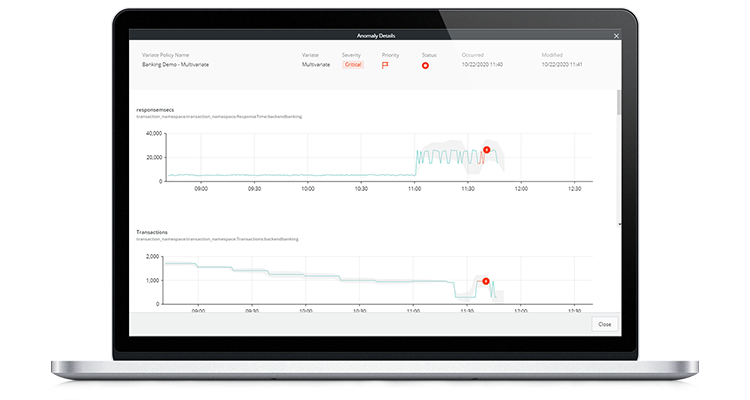Click the red priority flag icon
Viewport: 750px width, 400px height.
tap(385, 65)
